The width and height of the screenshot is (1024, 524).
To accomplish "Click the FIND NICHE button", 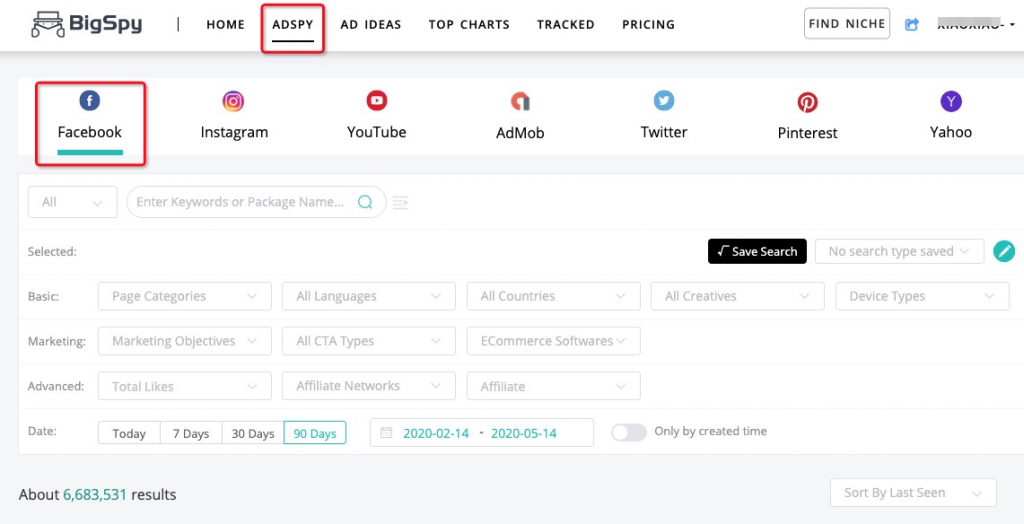I will (x=847, y=24).
